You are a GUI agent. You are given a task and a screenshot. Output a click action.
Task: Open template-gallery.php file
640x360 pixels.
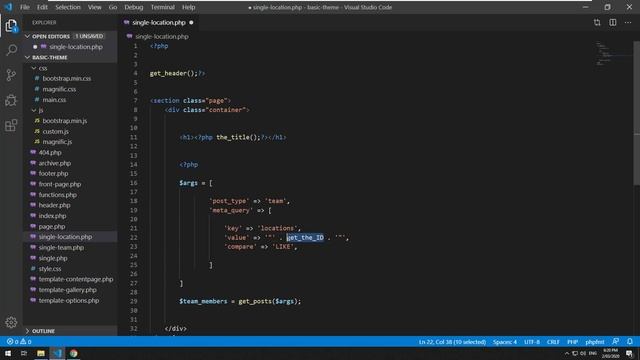[67, 290]
